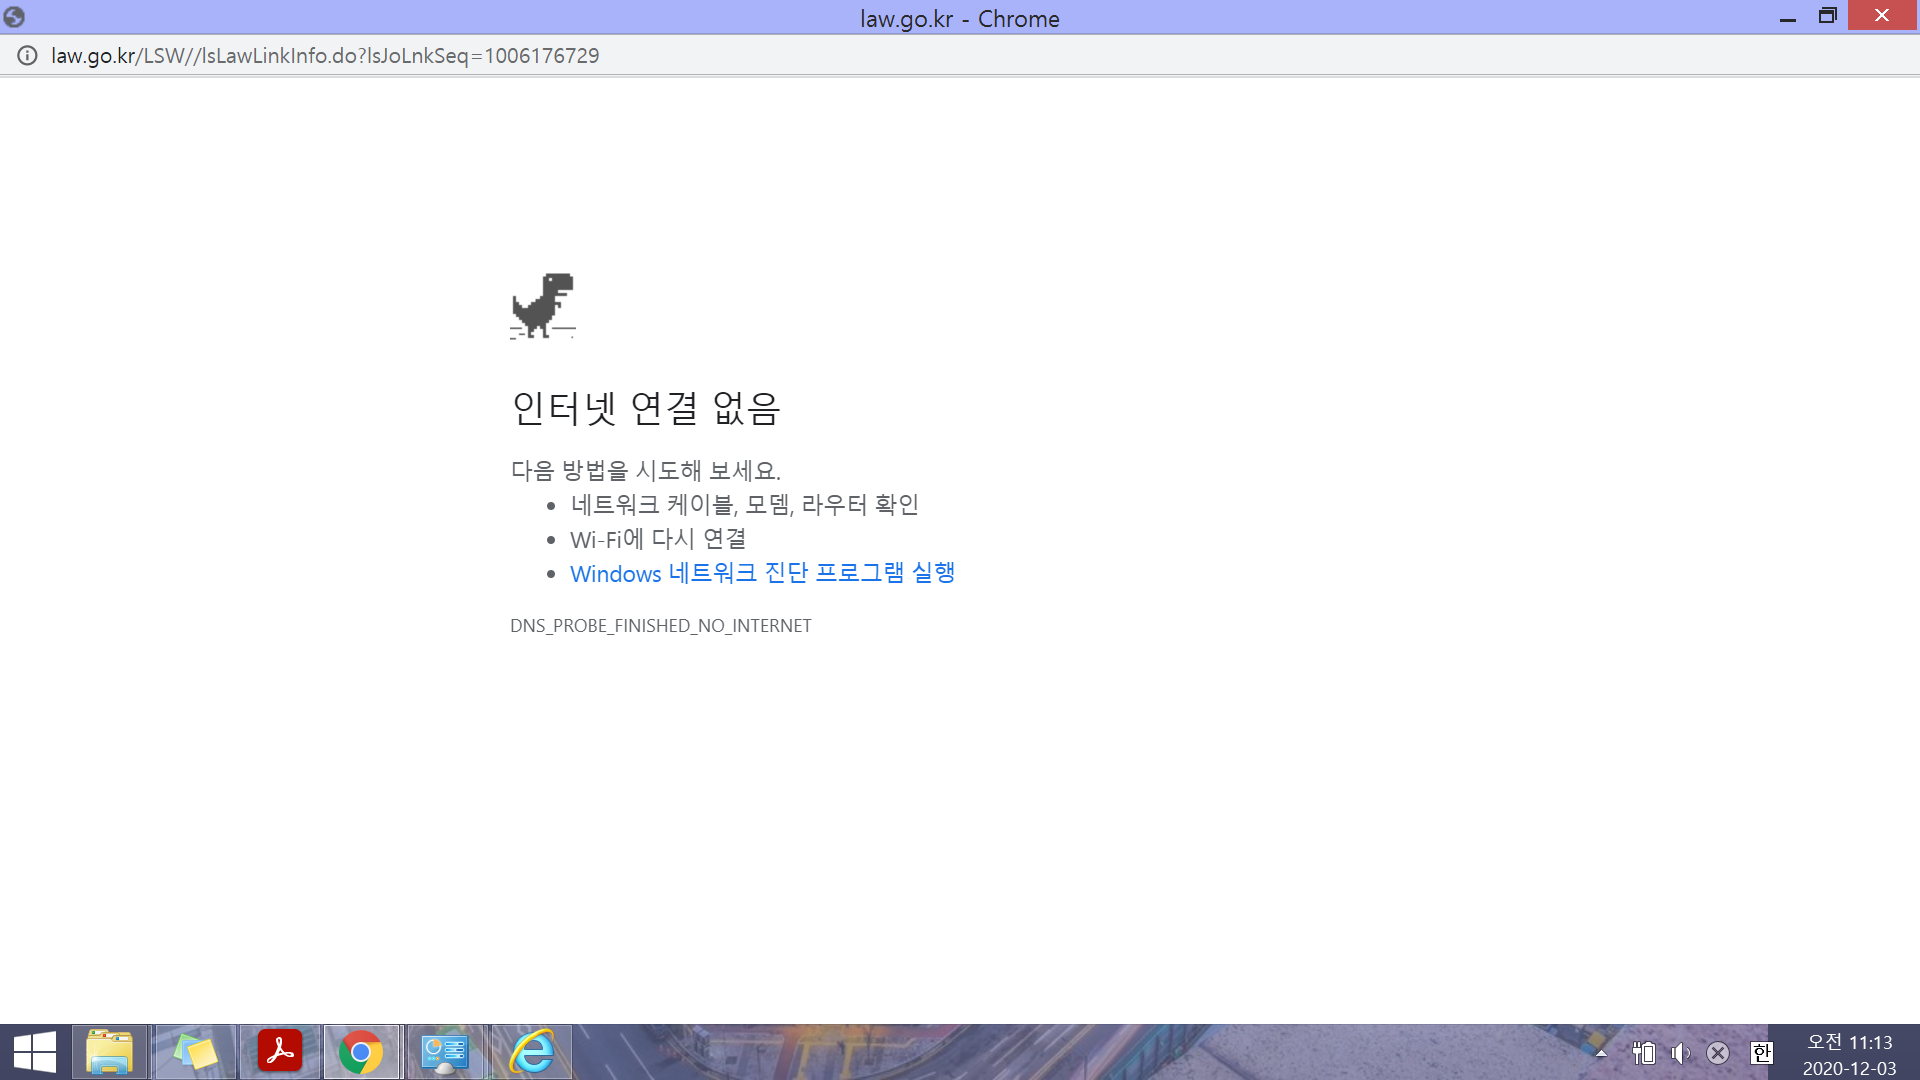Screen dimensions: 1920x1080
Task: Click the Chrome window globe icon in title bar
Action: click(14, 17)
